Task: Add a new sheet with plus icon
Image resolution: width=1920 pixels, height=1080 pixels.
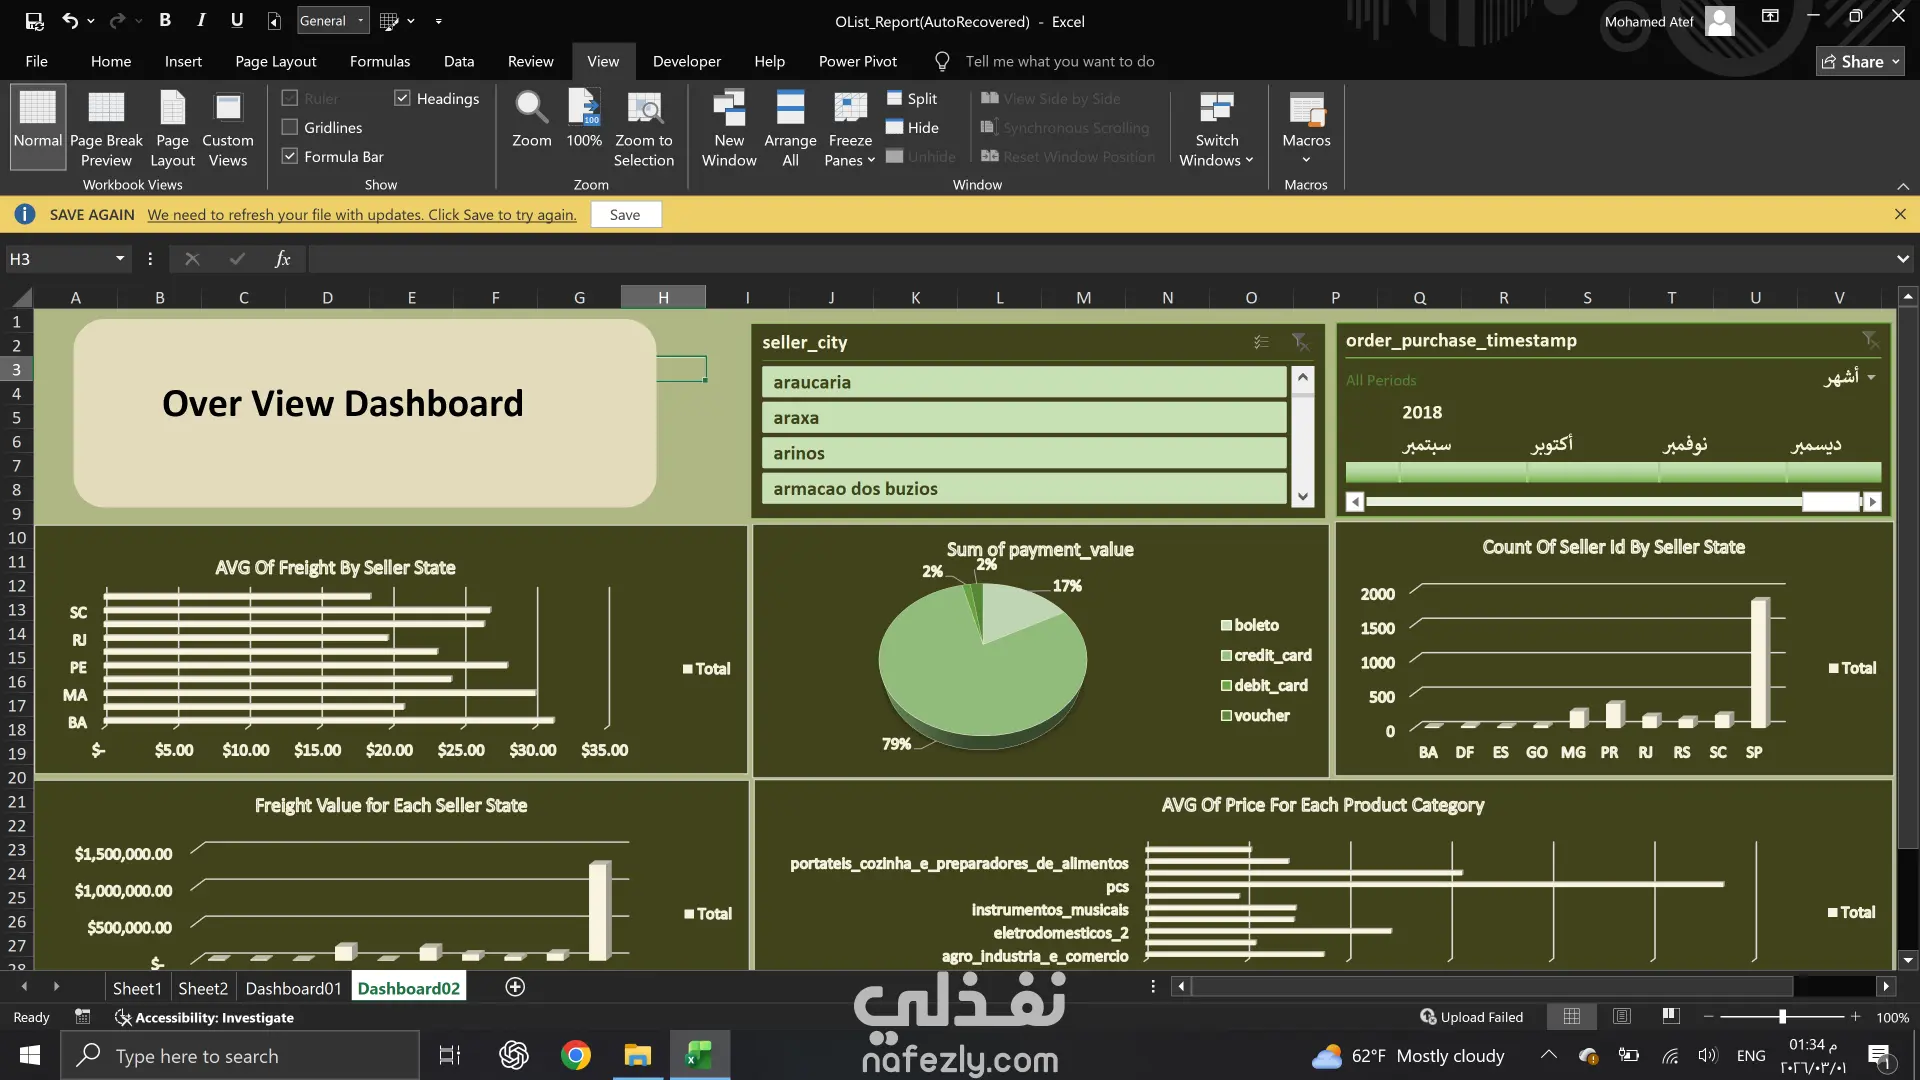Action: [515, 988]
